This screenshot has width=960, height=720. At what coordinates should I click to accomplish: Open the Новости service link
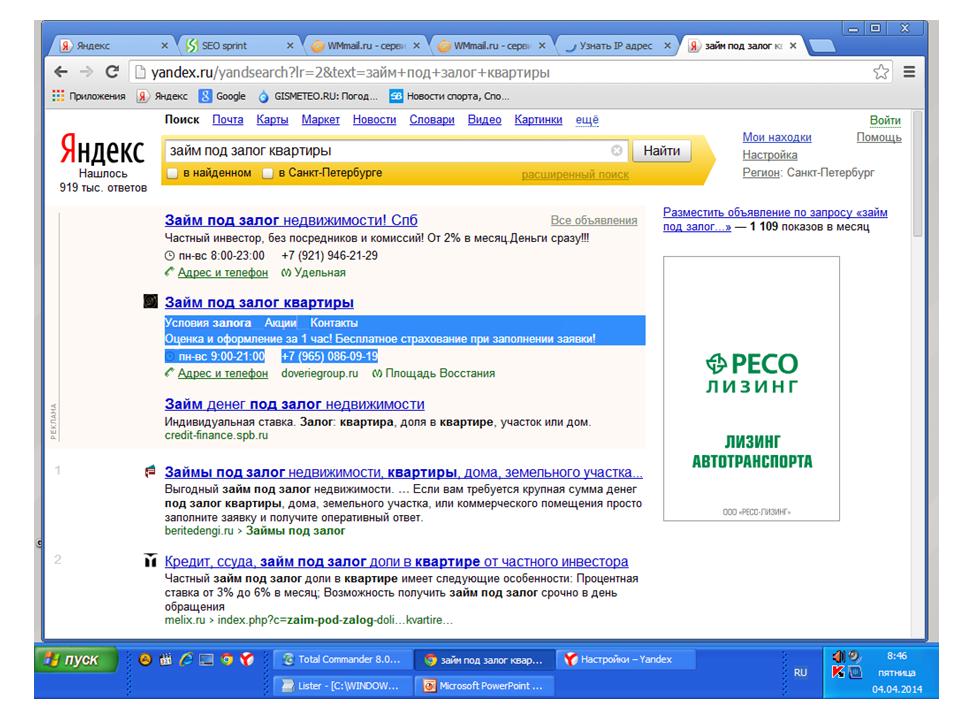point(375,120)
